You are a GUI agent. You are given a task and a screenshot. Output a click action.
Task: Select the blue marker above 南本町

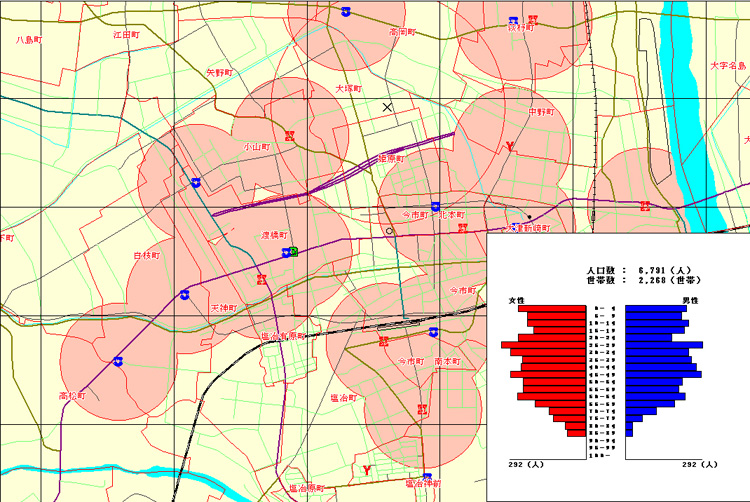(433, 332)
